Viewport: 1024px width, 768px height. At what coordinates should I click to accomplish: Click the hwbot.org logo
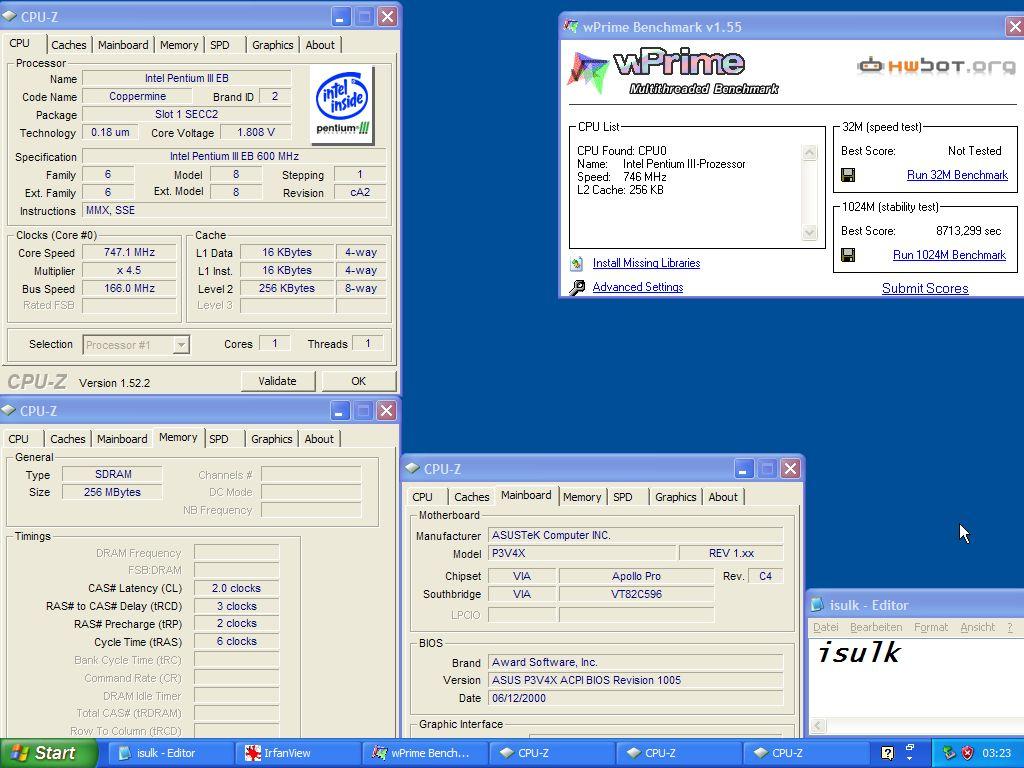point(936,65)
